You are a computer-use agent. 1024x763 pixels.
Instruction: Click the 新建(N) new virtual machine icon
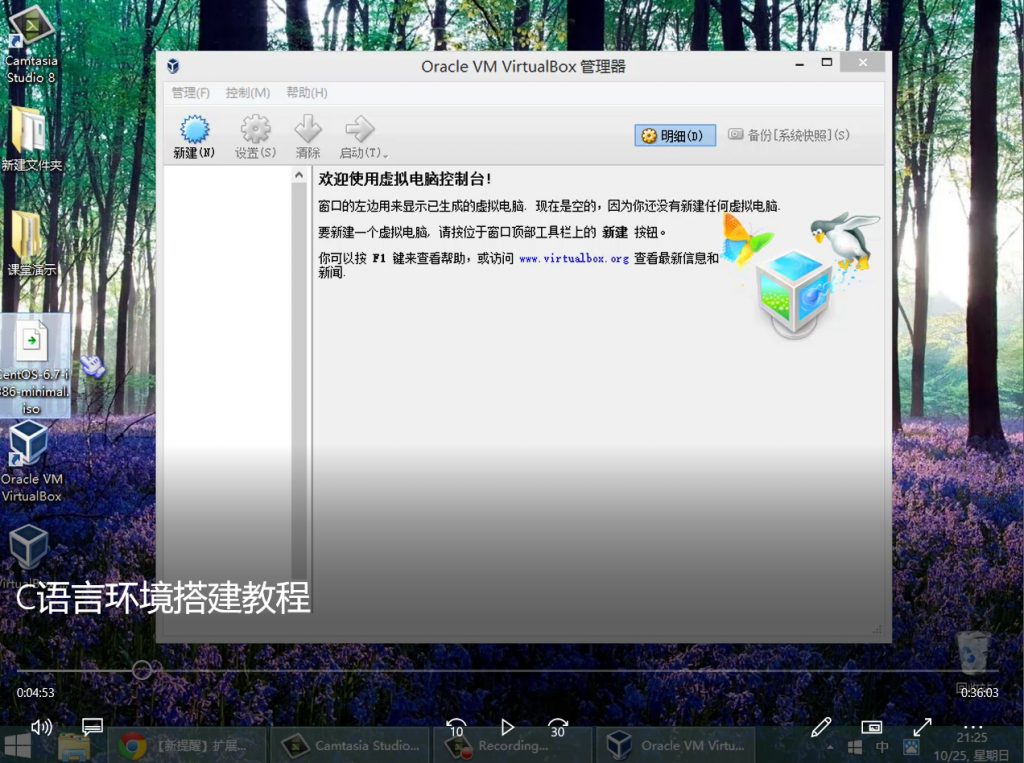click(x=194, y=136)
